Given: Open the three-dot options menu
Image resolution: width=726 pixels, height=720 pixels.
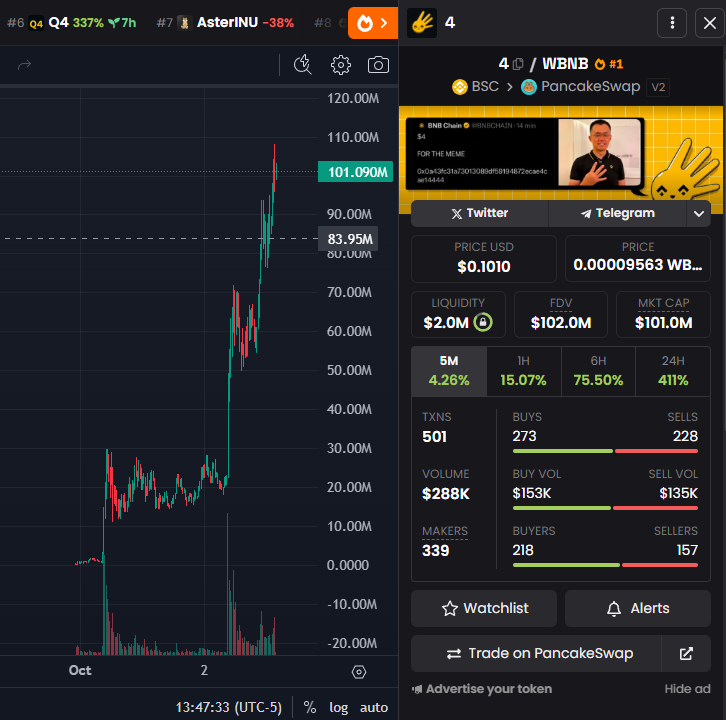Looking at the screenshot, I should [672, 23].
